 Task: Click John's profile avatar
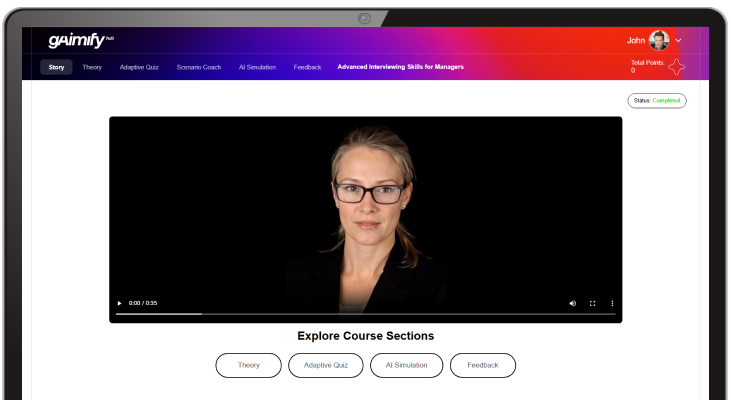(x=659, y=40)
